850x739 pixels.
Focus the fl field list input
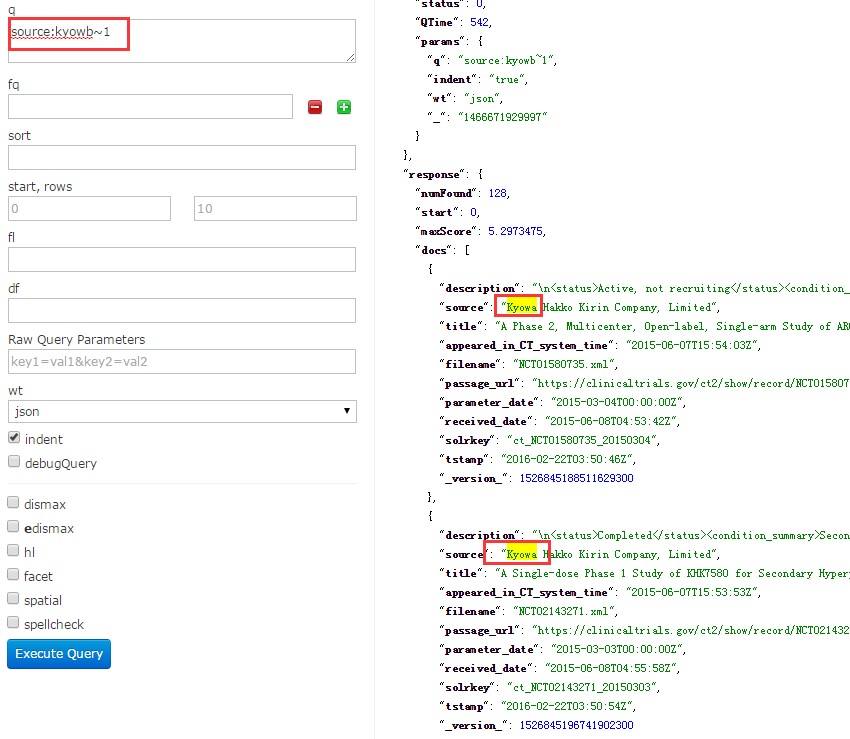[x=182, y=259]
